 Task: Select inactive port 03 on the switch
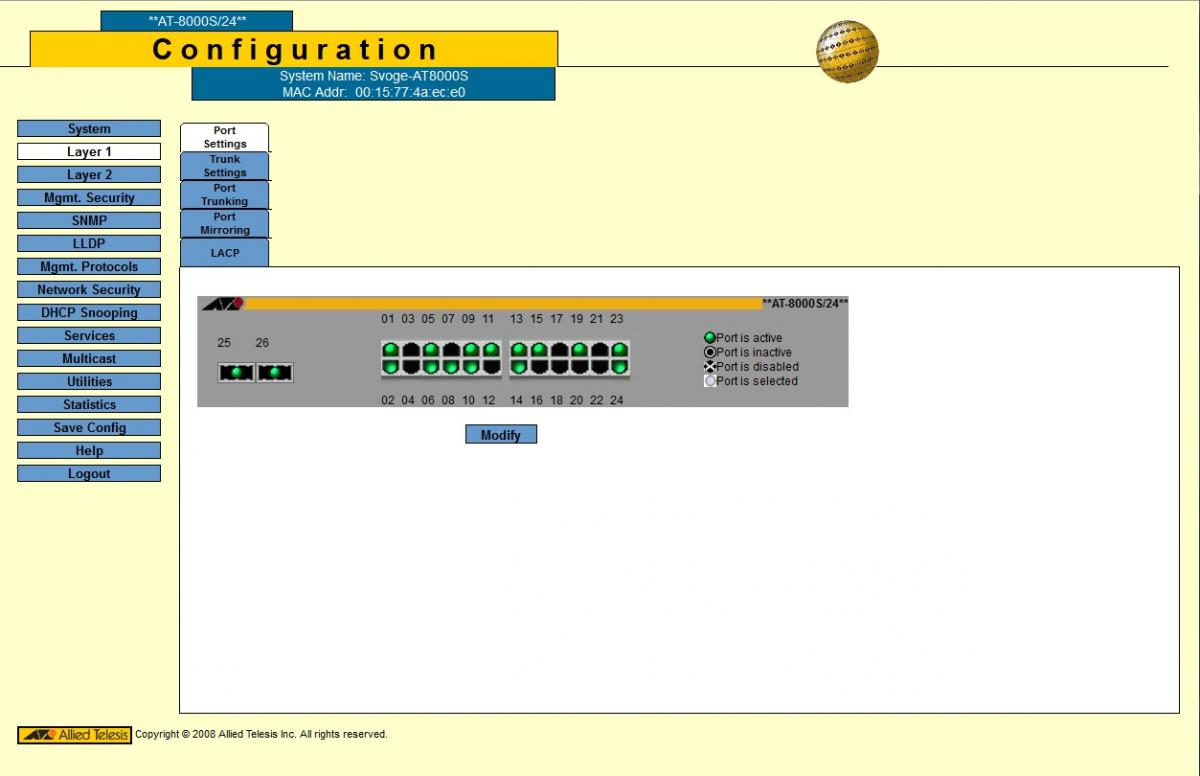click(410, 350)
